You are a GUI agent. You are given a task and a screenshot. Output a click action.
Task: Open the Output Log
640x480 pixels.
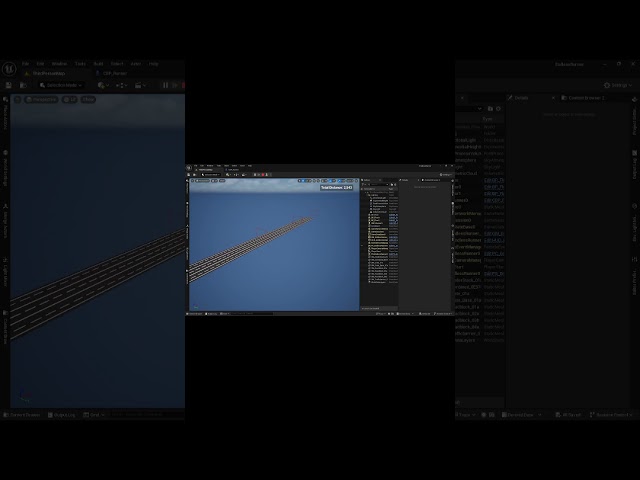[62, 415]
